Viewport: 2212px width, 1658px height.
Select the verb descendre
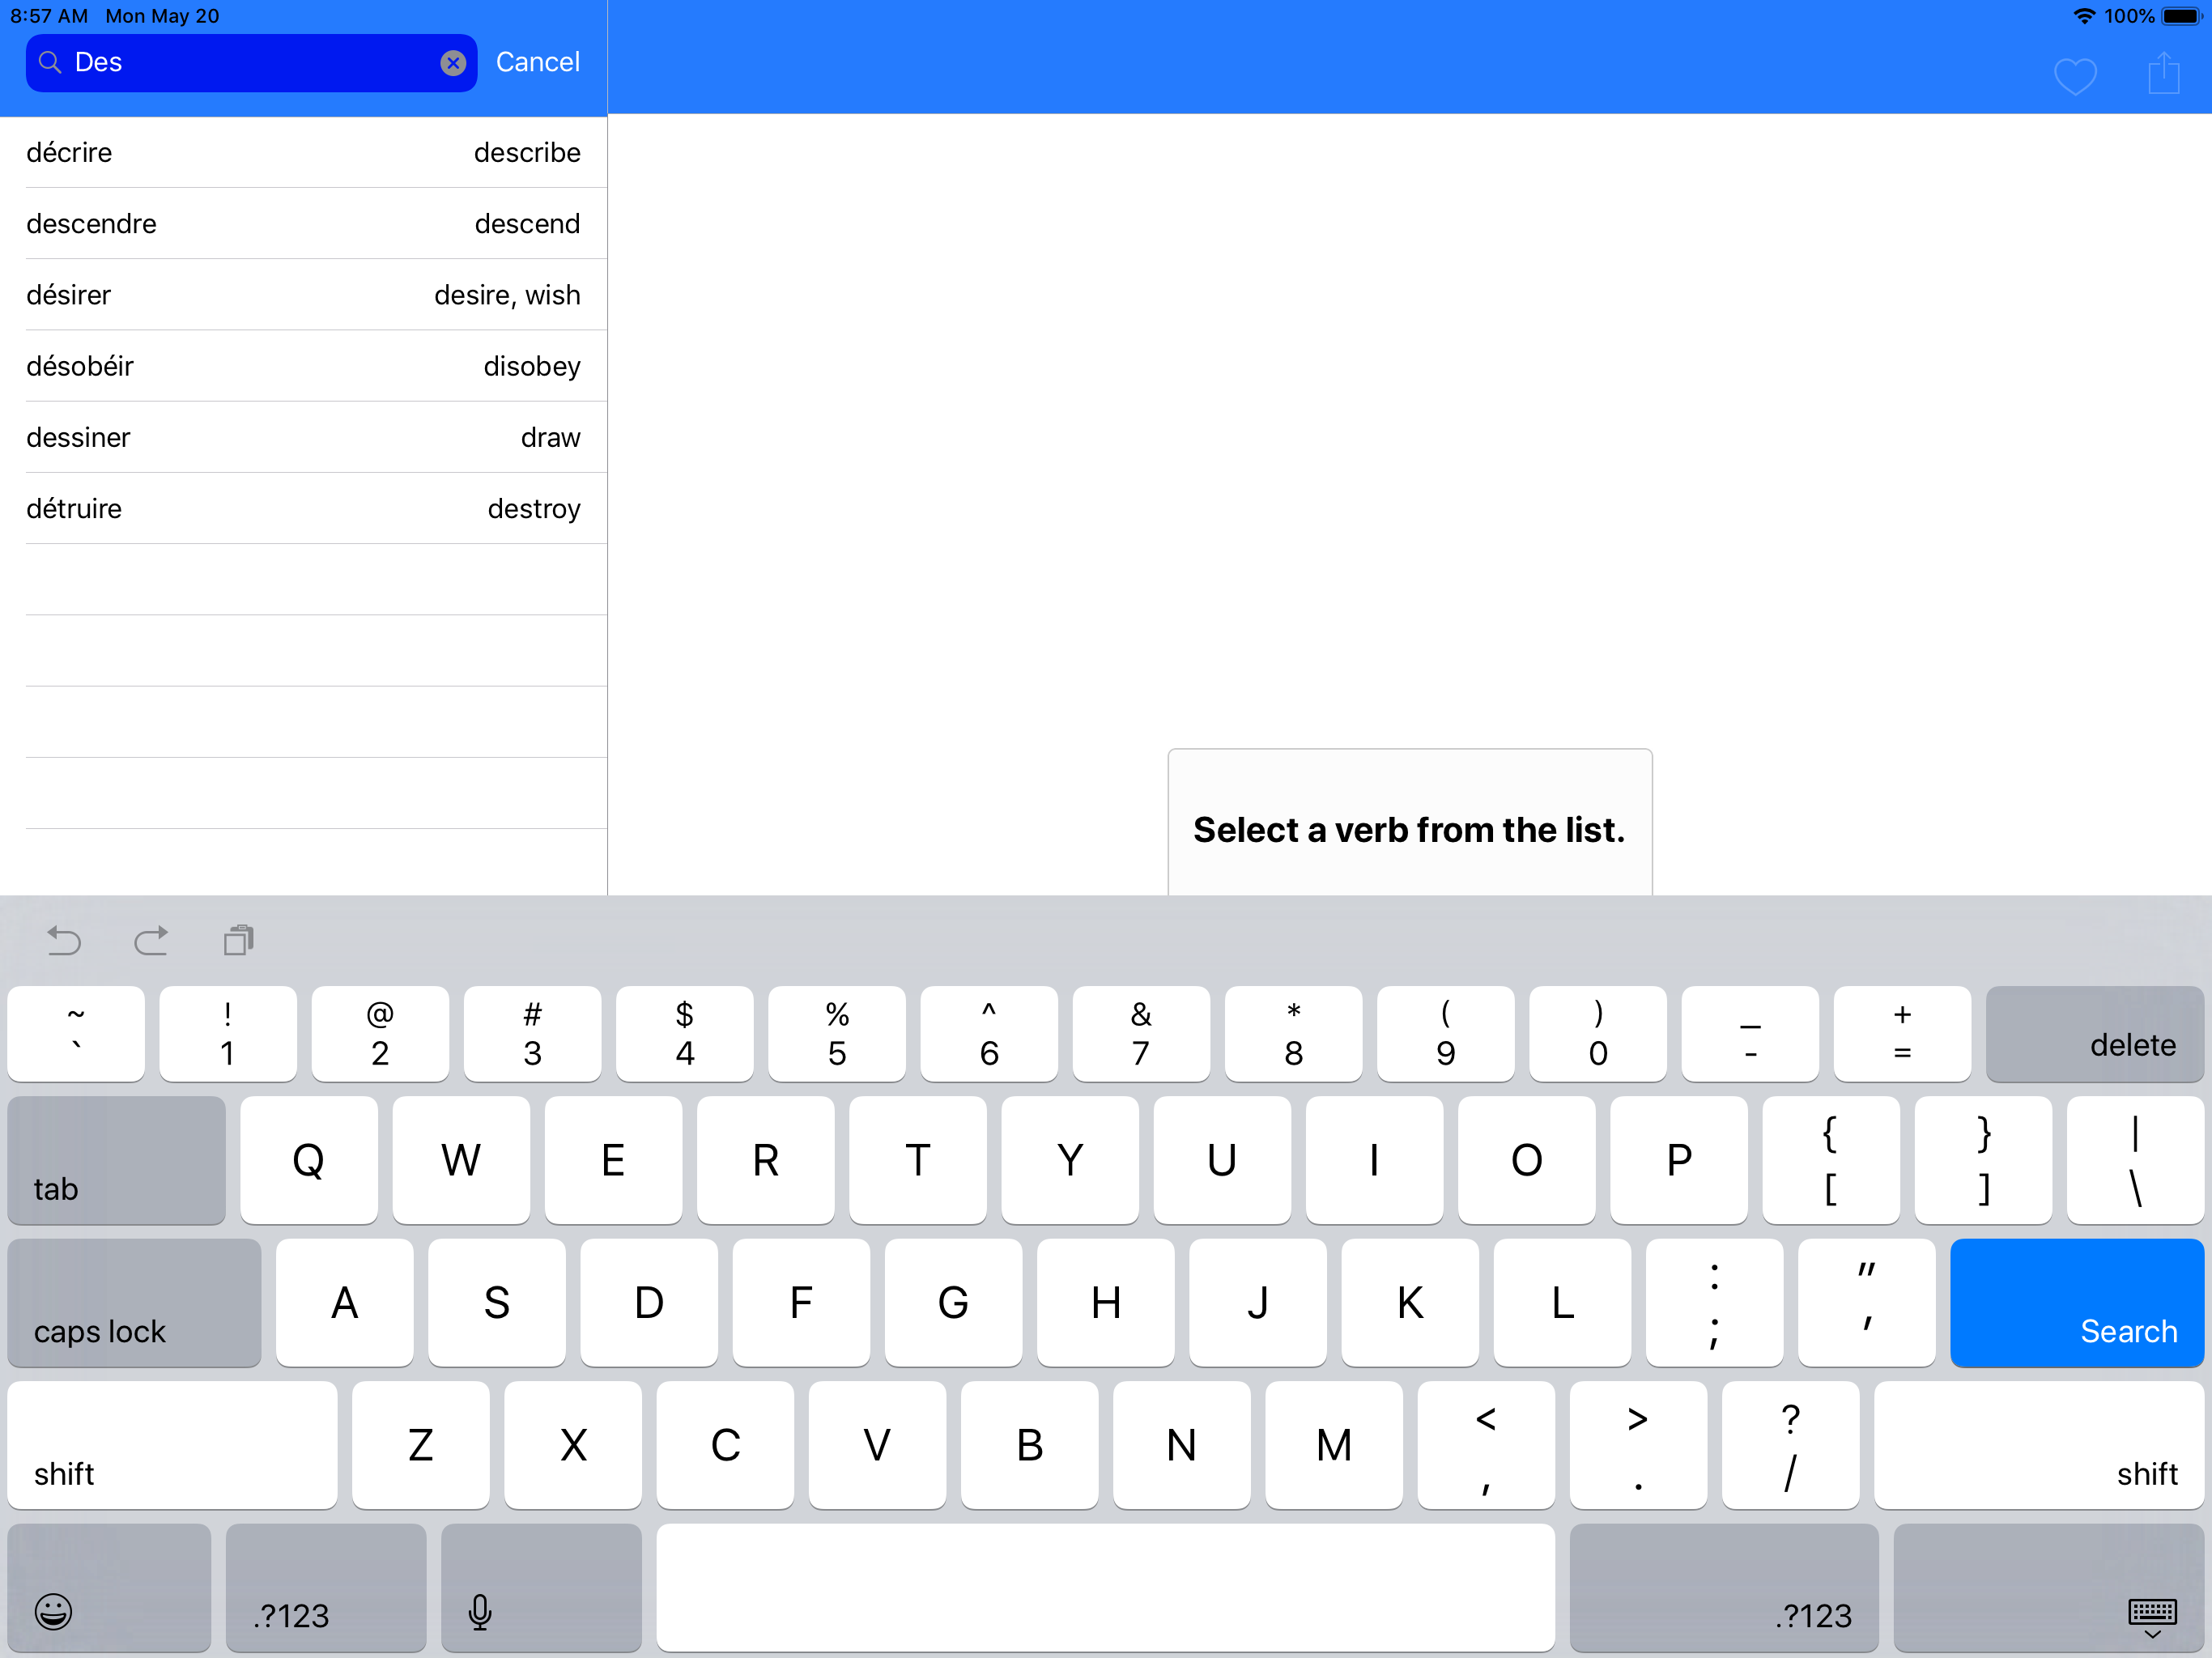point(303,223)
